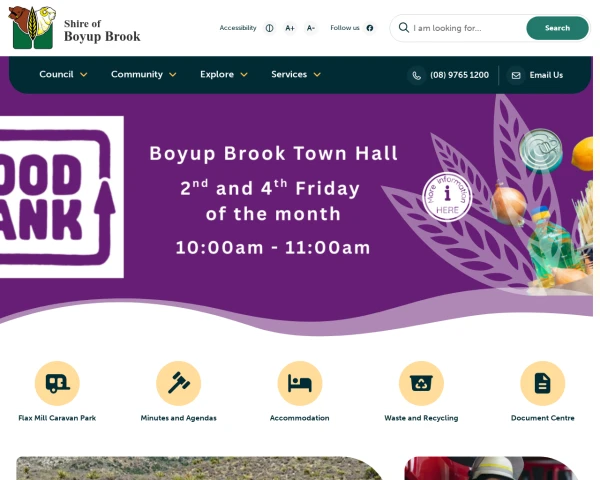The width and height of the screenshot is (600, 480).
Task: Expand the Services chevron arrow
Action: point(317,75)
